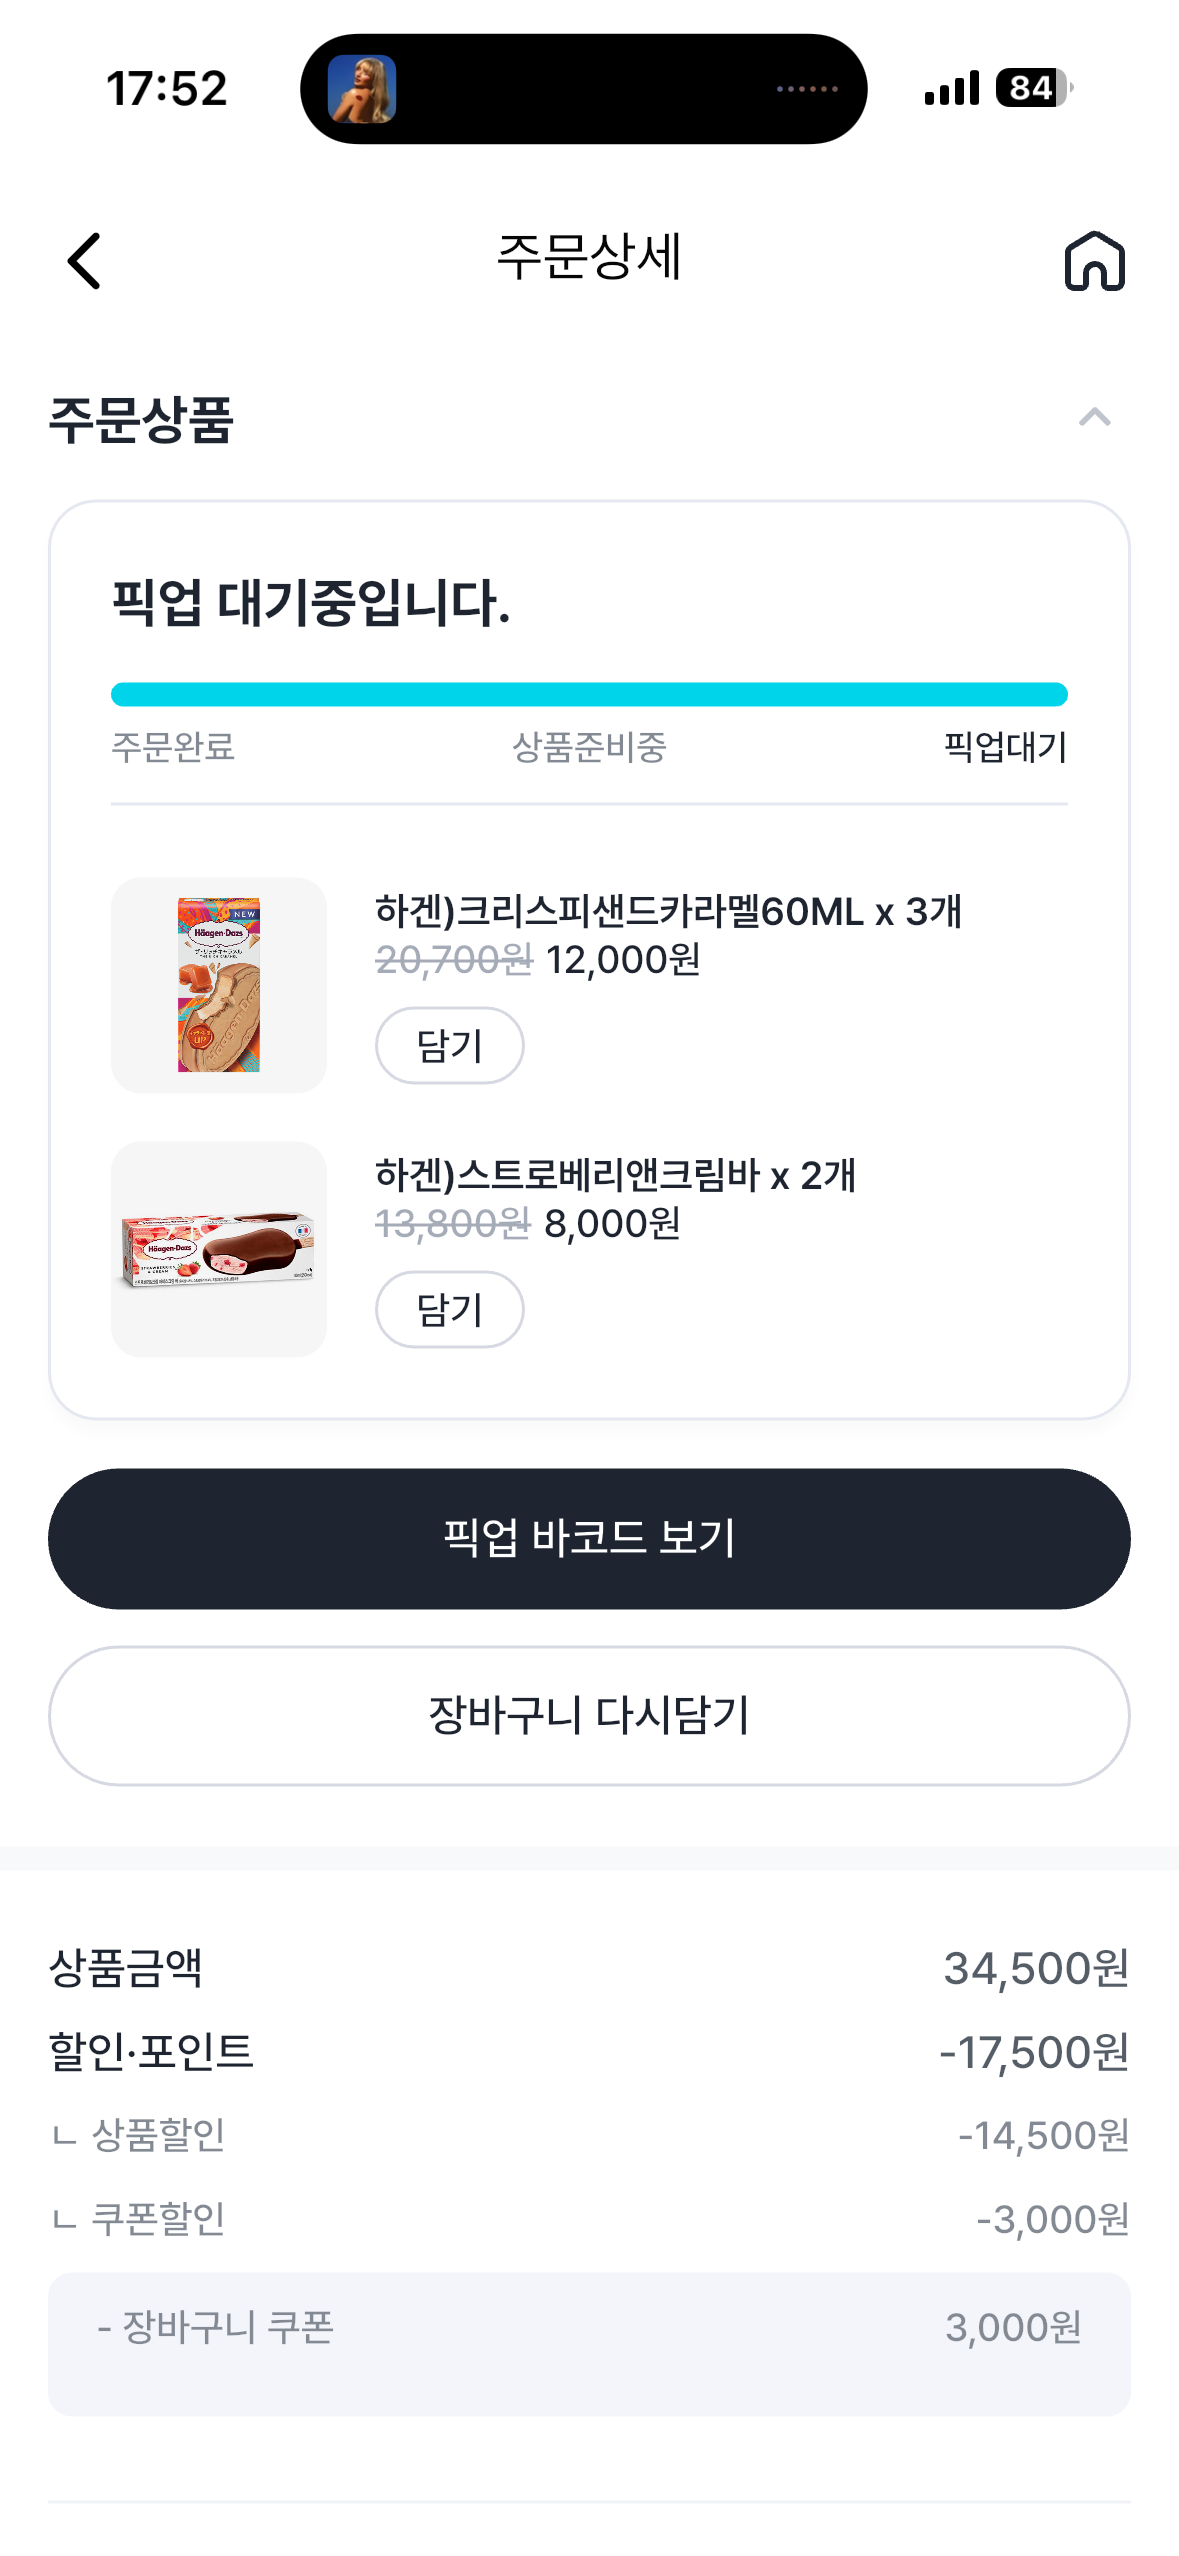Open the strawberry cream bar product thumbnail
The image size is (1179, 2556).
219,1249
